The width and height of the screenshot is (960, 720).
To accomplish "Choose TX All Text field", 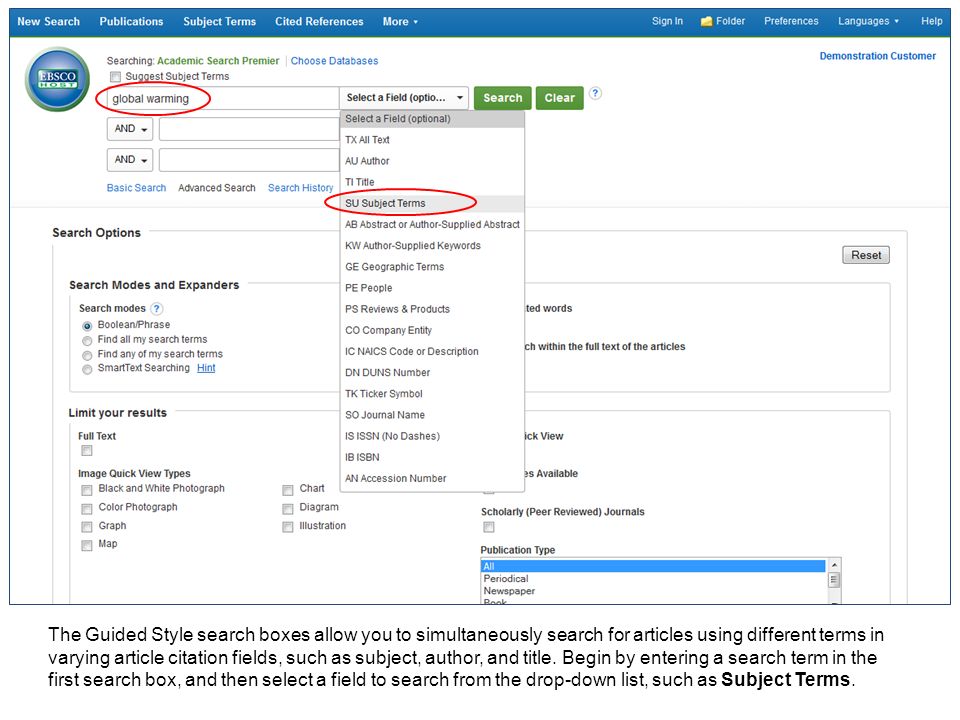I will 432,140.
